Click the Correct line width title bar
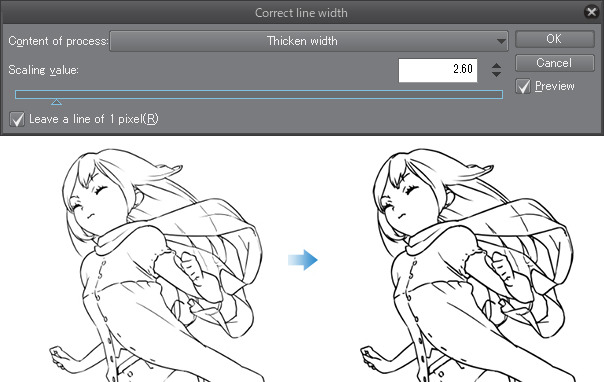604x382 pixels. tap(301, 13)
